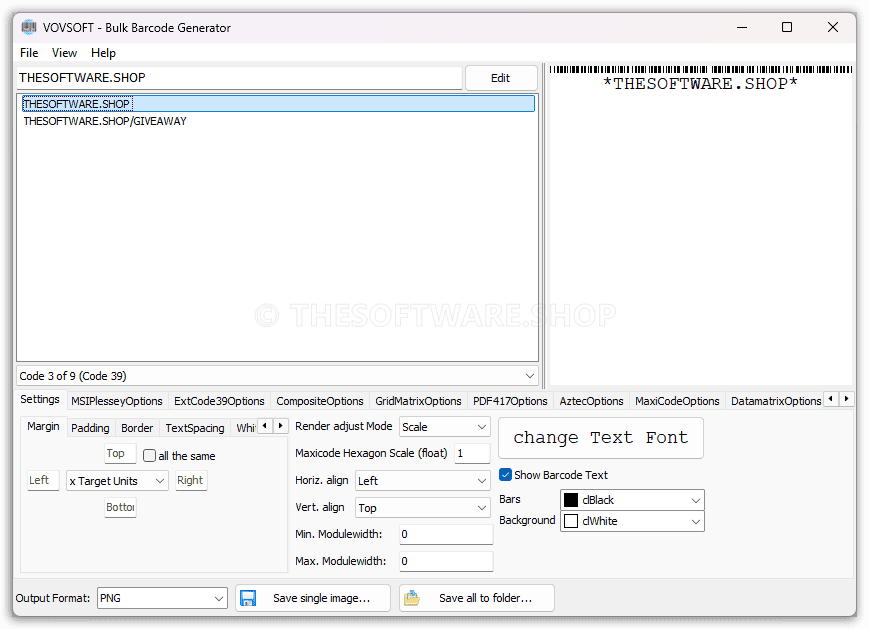869x629 pixels.
Task: Click the barcode text input field
Action: click(x=239, y=78)
